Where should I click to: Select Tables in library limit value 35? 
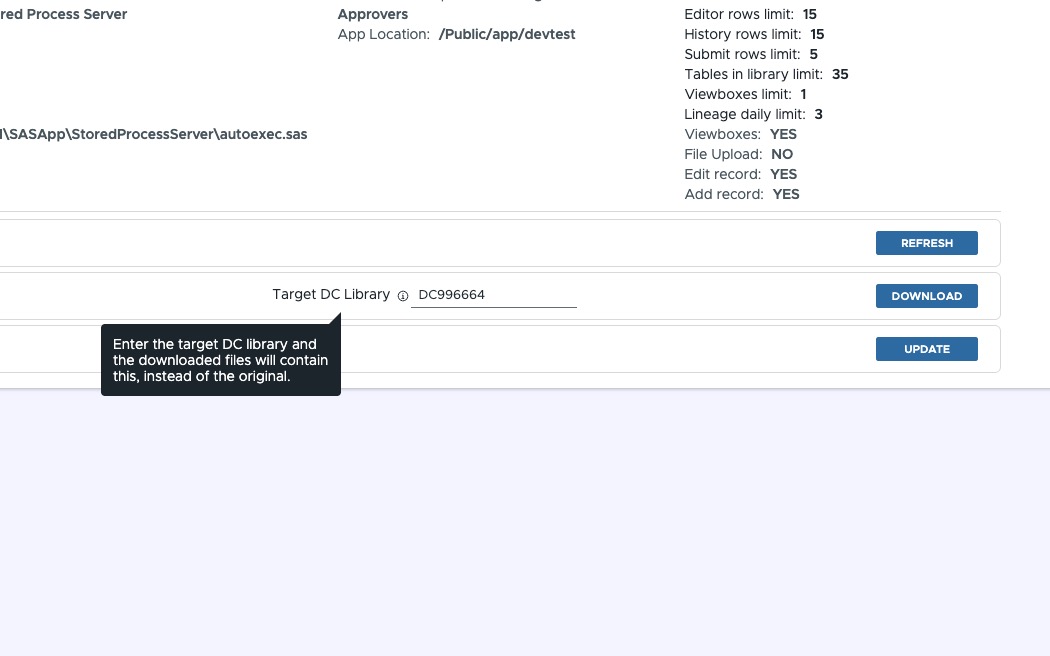[840, 74]
